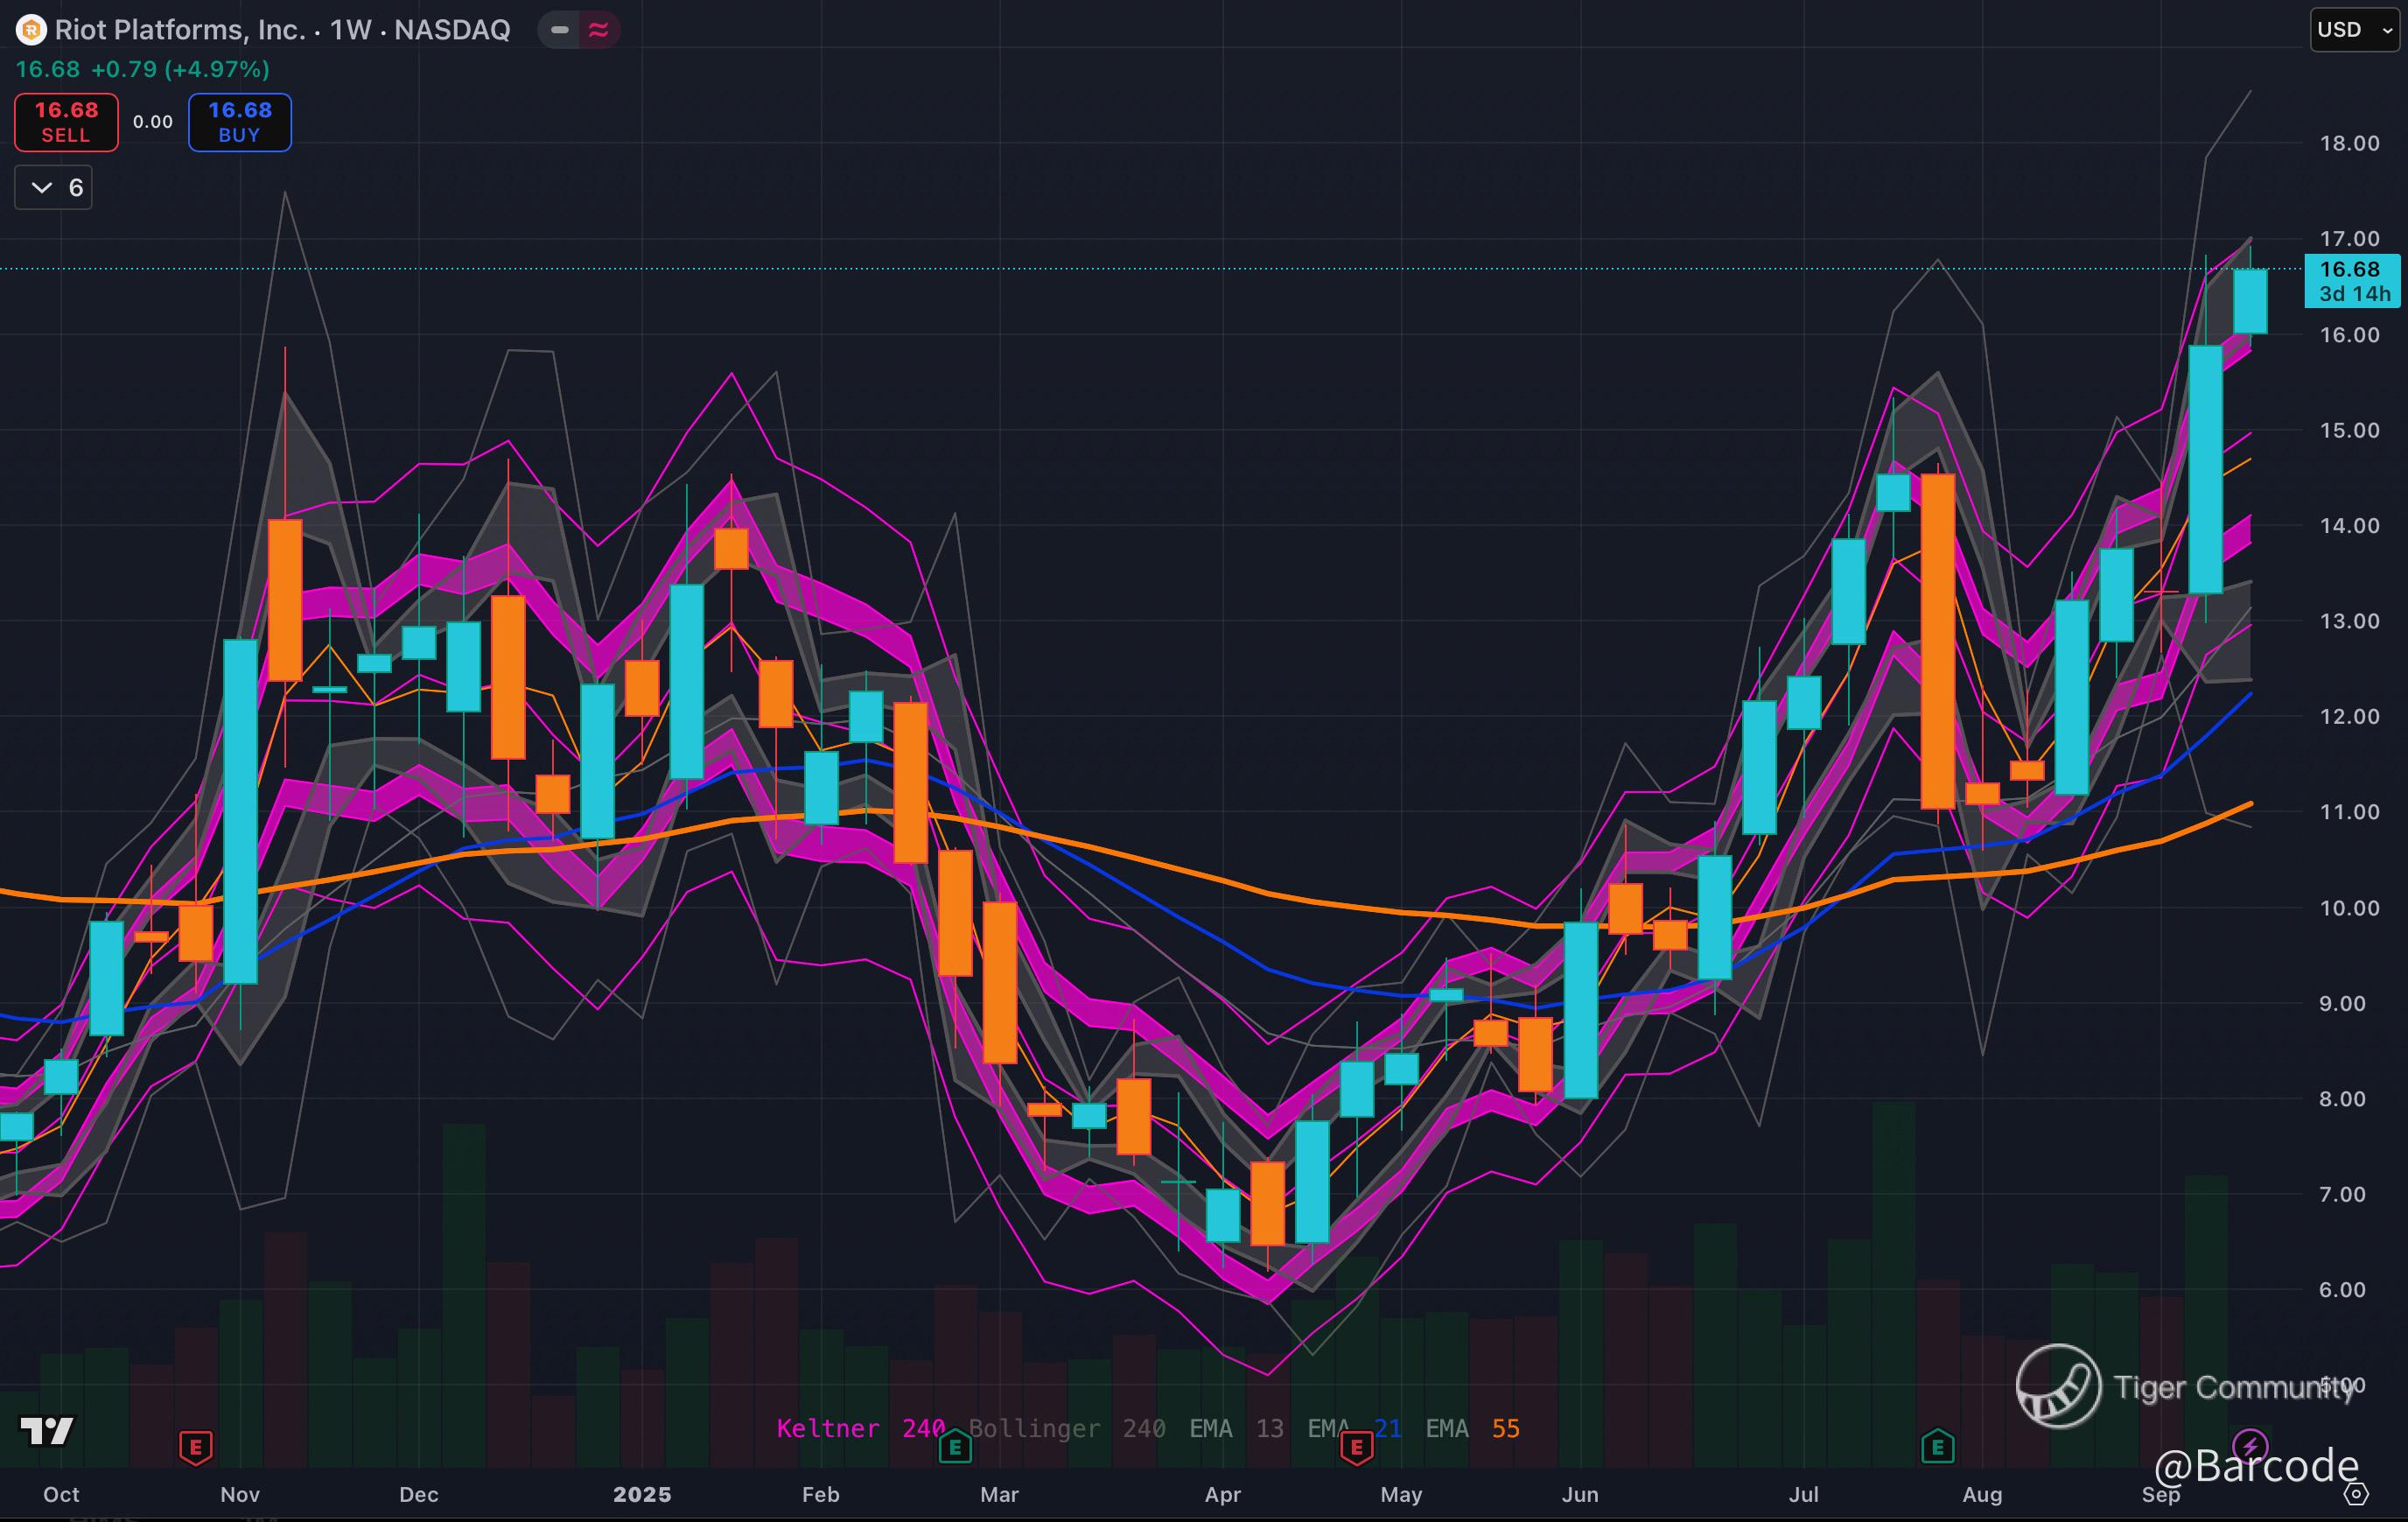Image resolution: width=2408 pixels, height=1522 pixels.
Task: Click green earnings E marker near late July
Action: coord(1937,1446)
